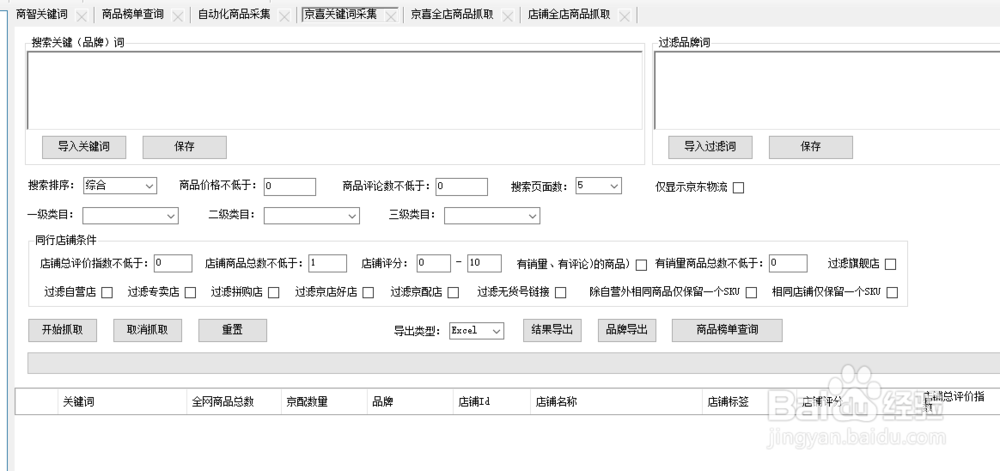The image size is (1000, 471).
Task: Click the 过滤品牌词 text area
Action: (x=827, y=90)
